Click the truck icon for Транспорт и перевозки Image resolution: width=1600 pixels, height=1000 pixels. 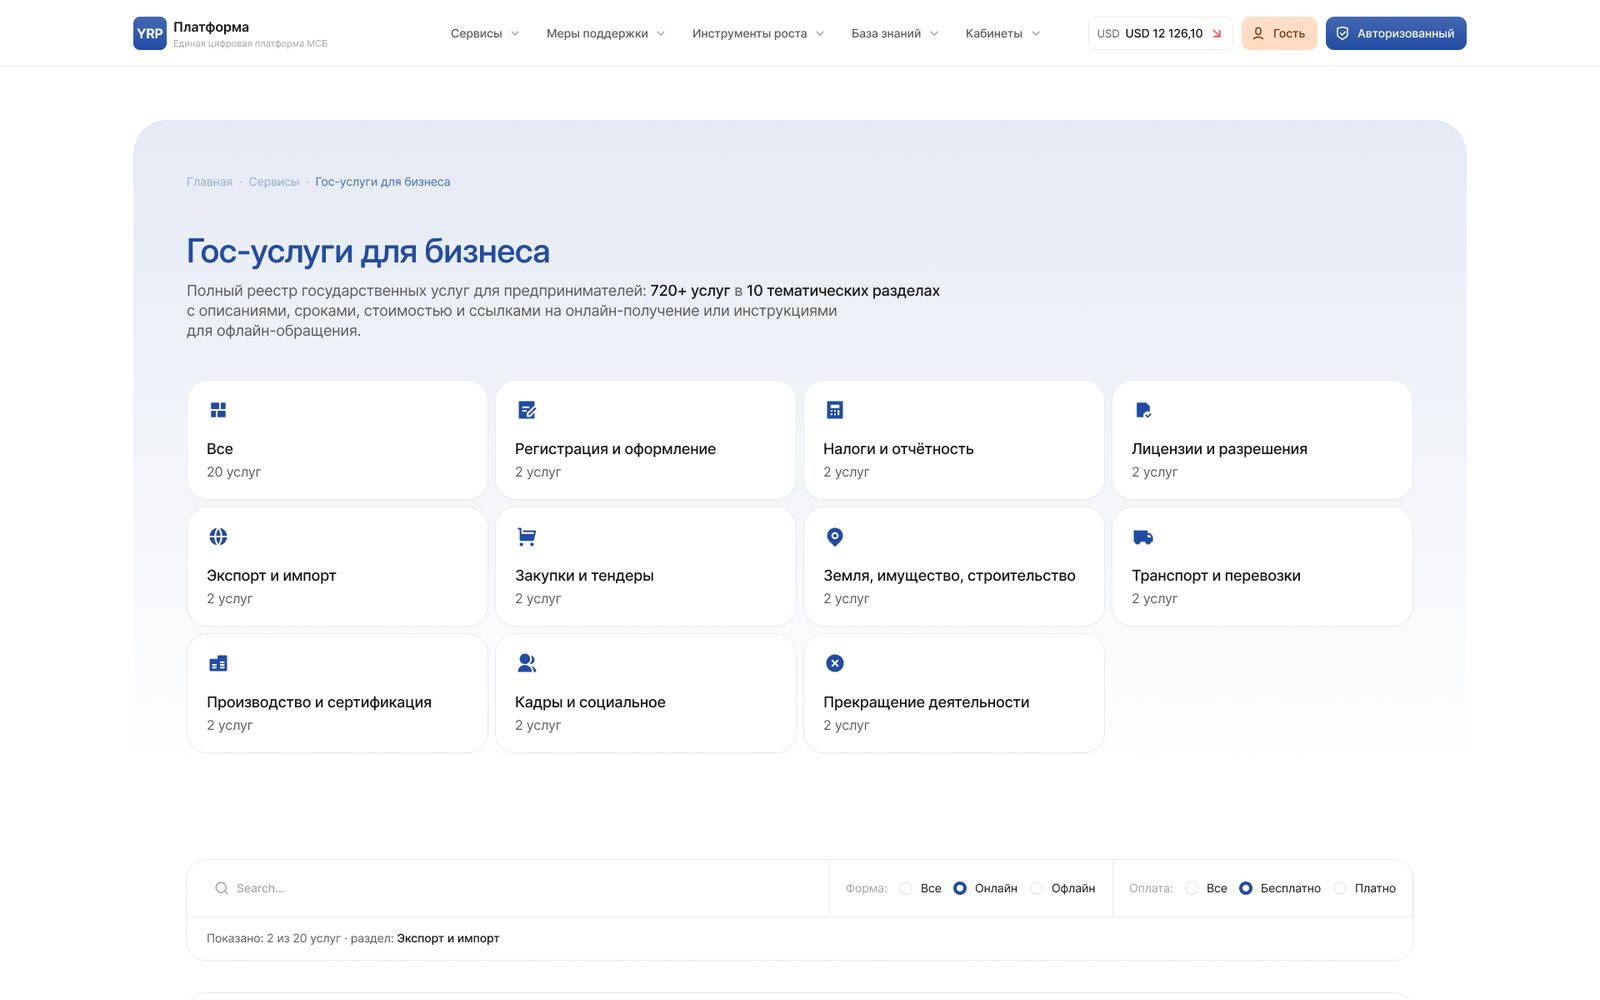click(x=1143, y=537)
